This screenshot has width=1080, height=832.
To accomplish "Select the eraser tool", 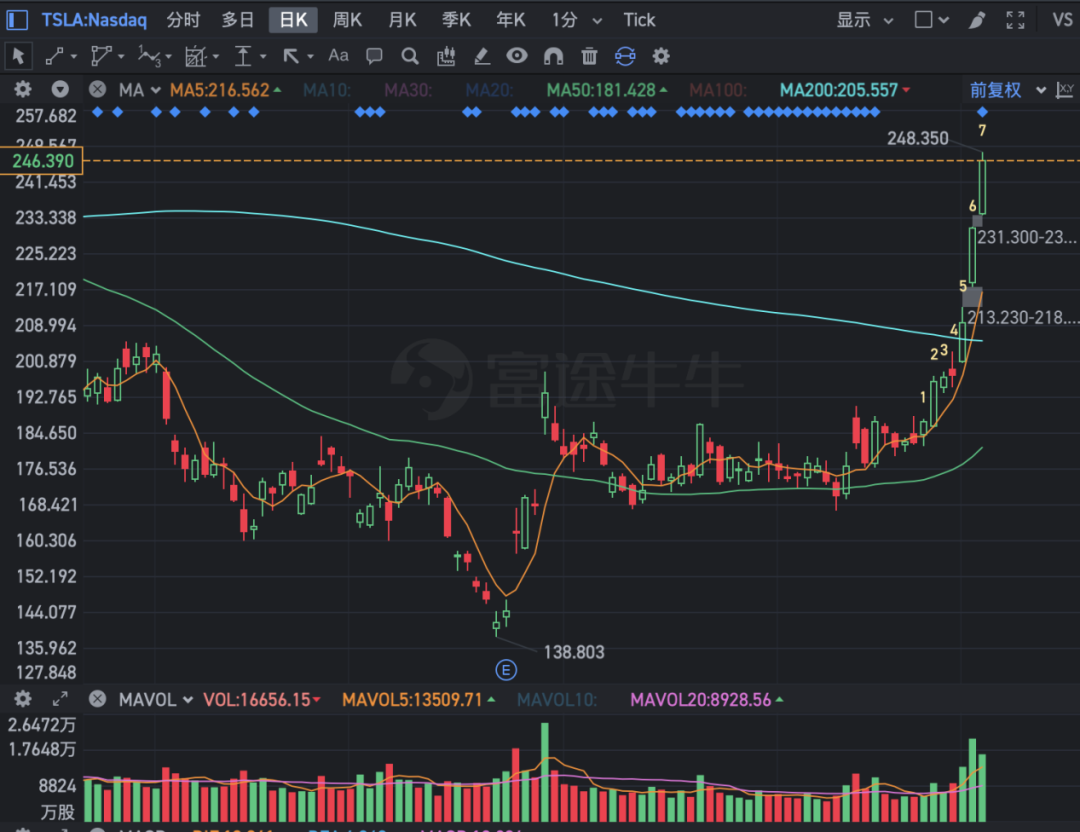I will point(482,56).
